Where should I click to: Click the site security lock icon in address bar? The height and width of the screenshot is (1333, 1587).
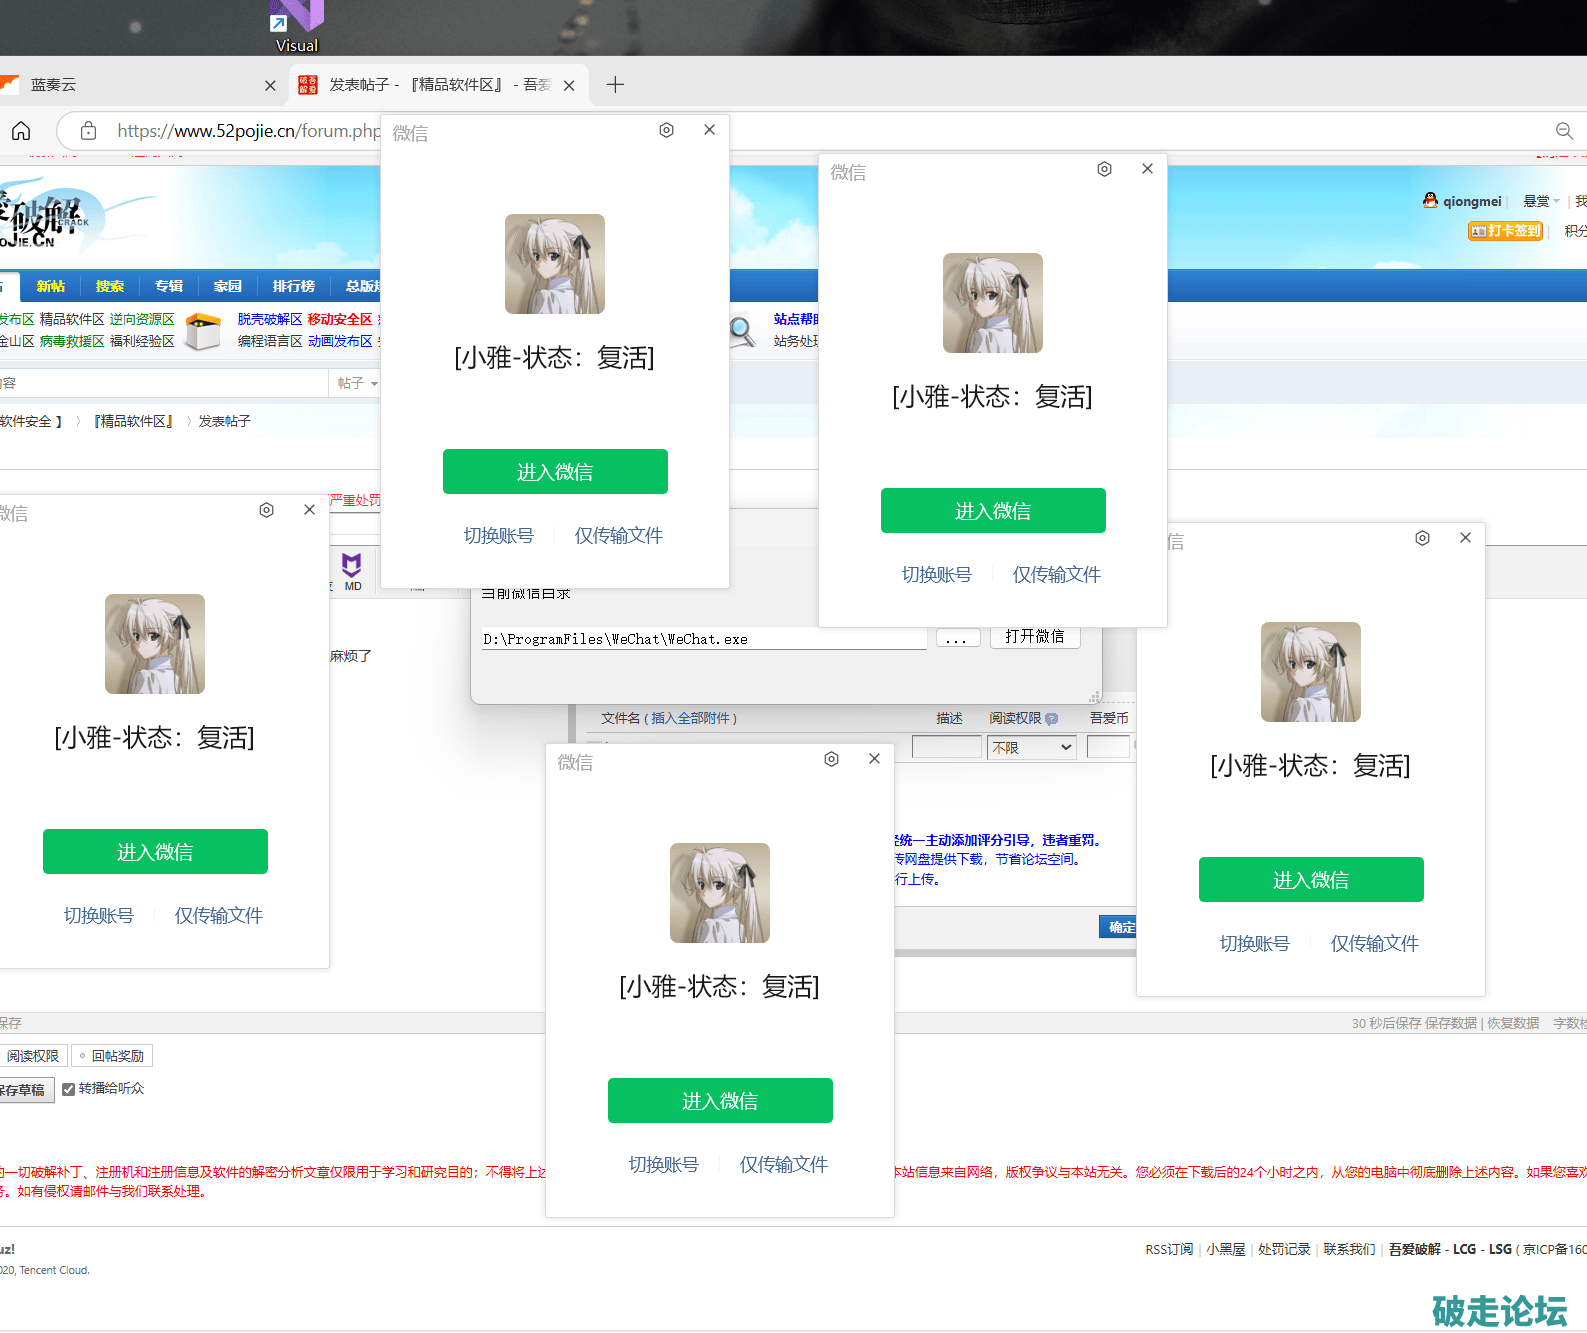click(x=88, y=131)
